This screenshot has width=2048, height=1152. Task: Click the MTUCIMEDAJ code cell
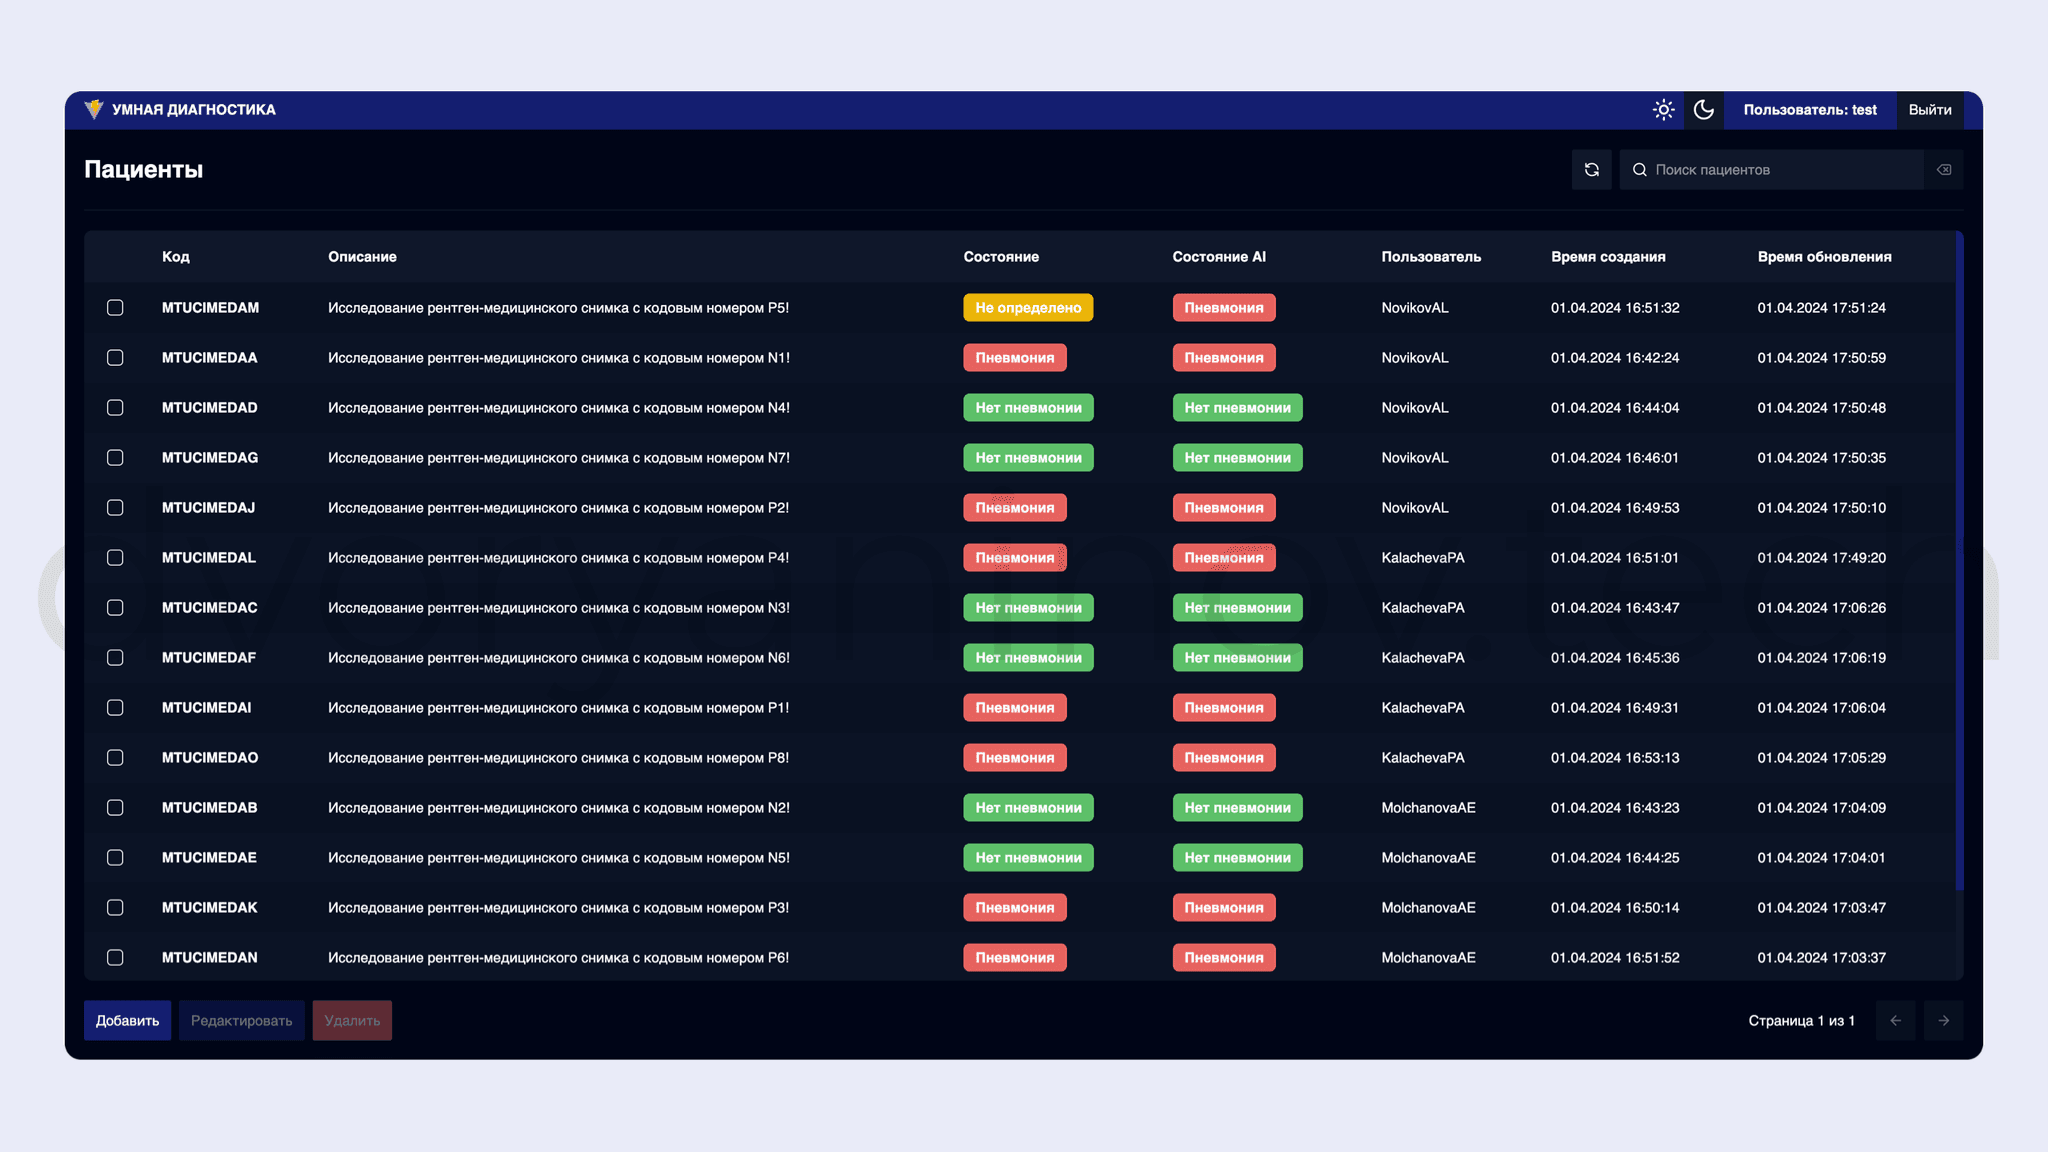coord(208,508)
